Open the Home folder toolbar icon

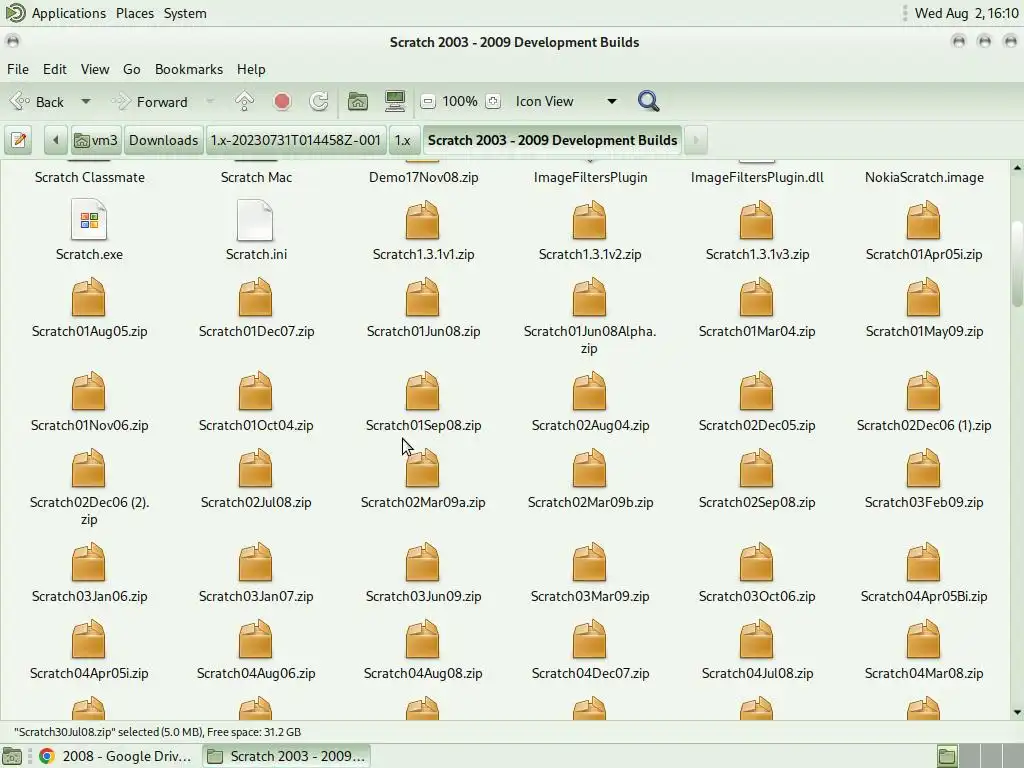[357, 101]
